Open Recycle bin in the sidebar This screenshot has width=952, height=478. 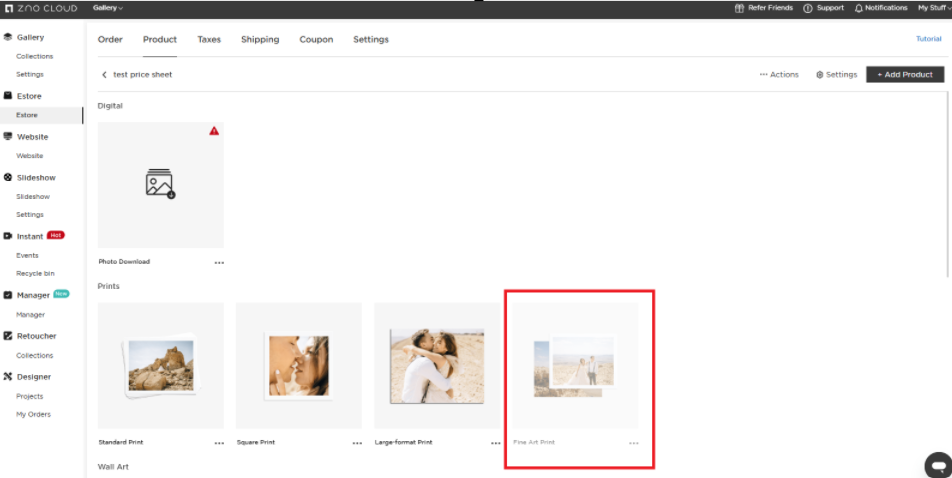pos(35,273)
